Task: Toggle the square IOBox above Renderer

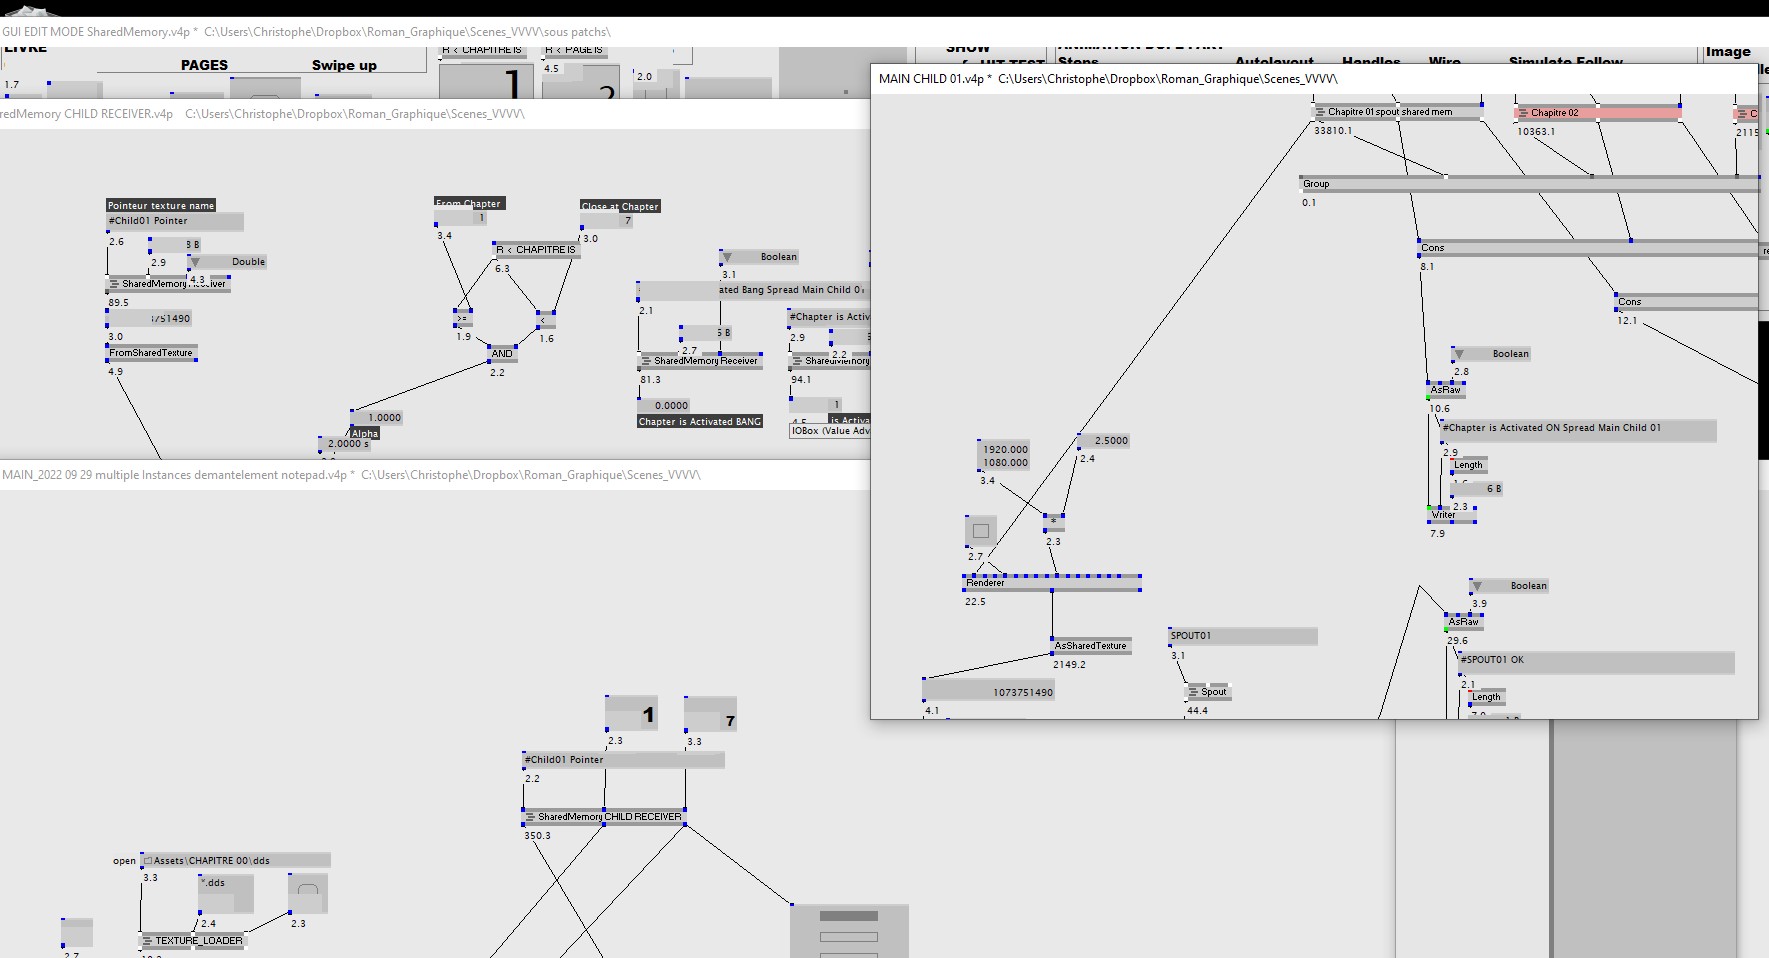Action: tap(981, 531)
